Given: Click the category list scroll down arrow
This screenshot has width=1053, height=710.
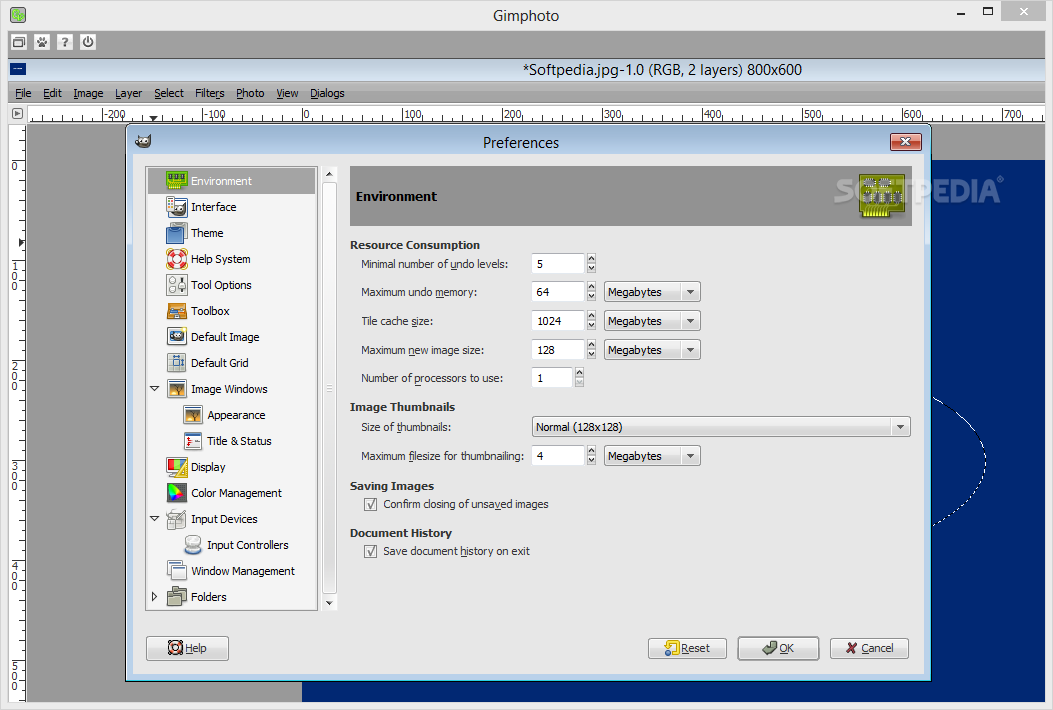Looking at the screenshot, I should (329, 603).
